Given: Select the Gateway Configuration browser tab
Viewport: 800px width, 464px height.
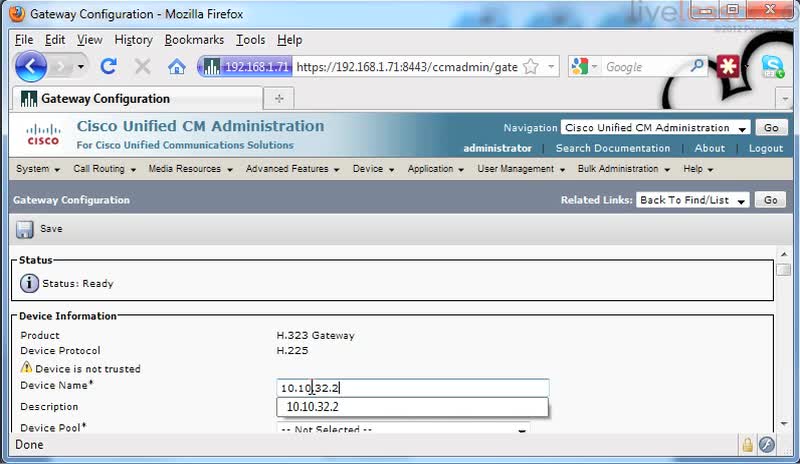Looking at the screenshot, I should point(137,99).
